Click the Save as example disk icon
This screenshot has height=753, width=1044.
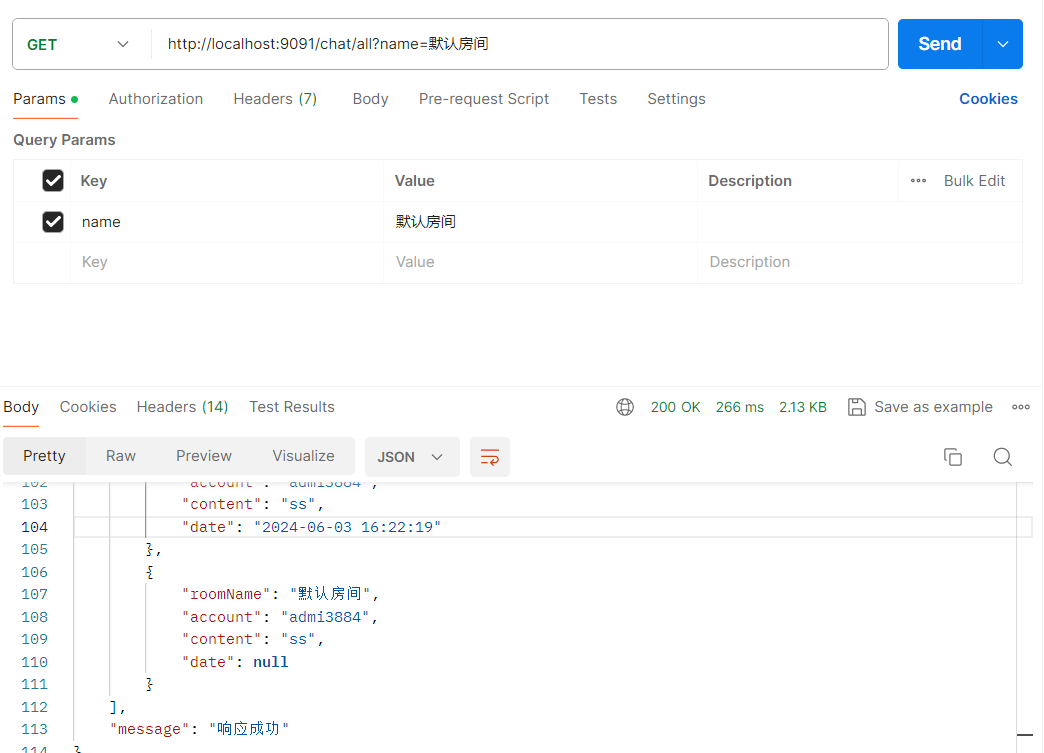[x=856, y=407]
